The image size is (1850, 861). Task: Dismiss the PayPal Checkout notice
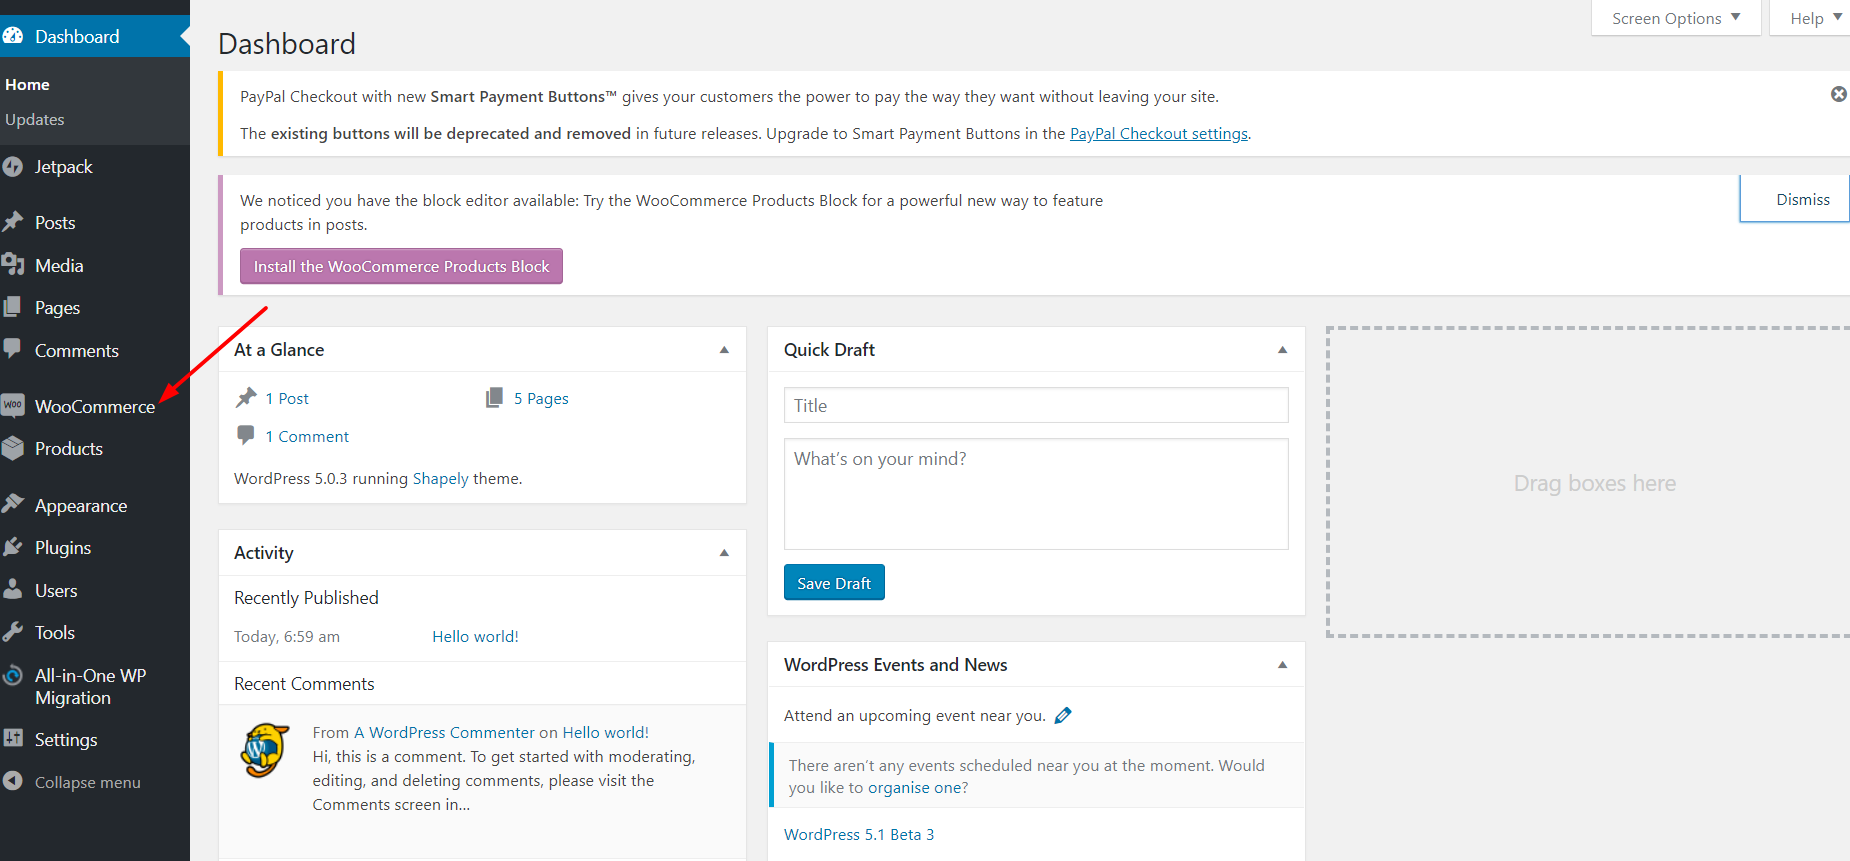click(x=1838, y=94)
